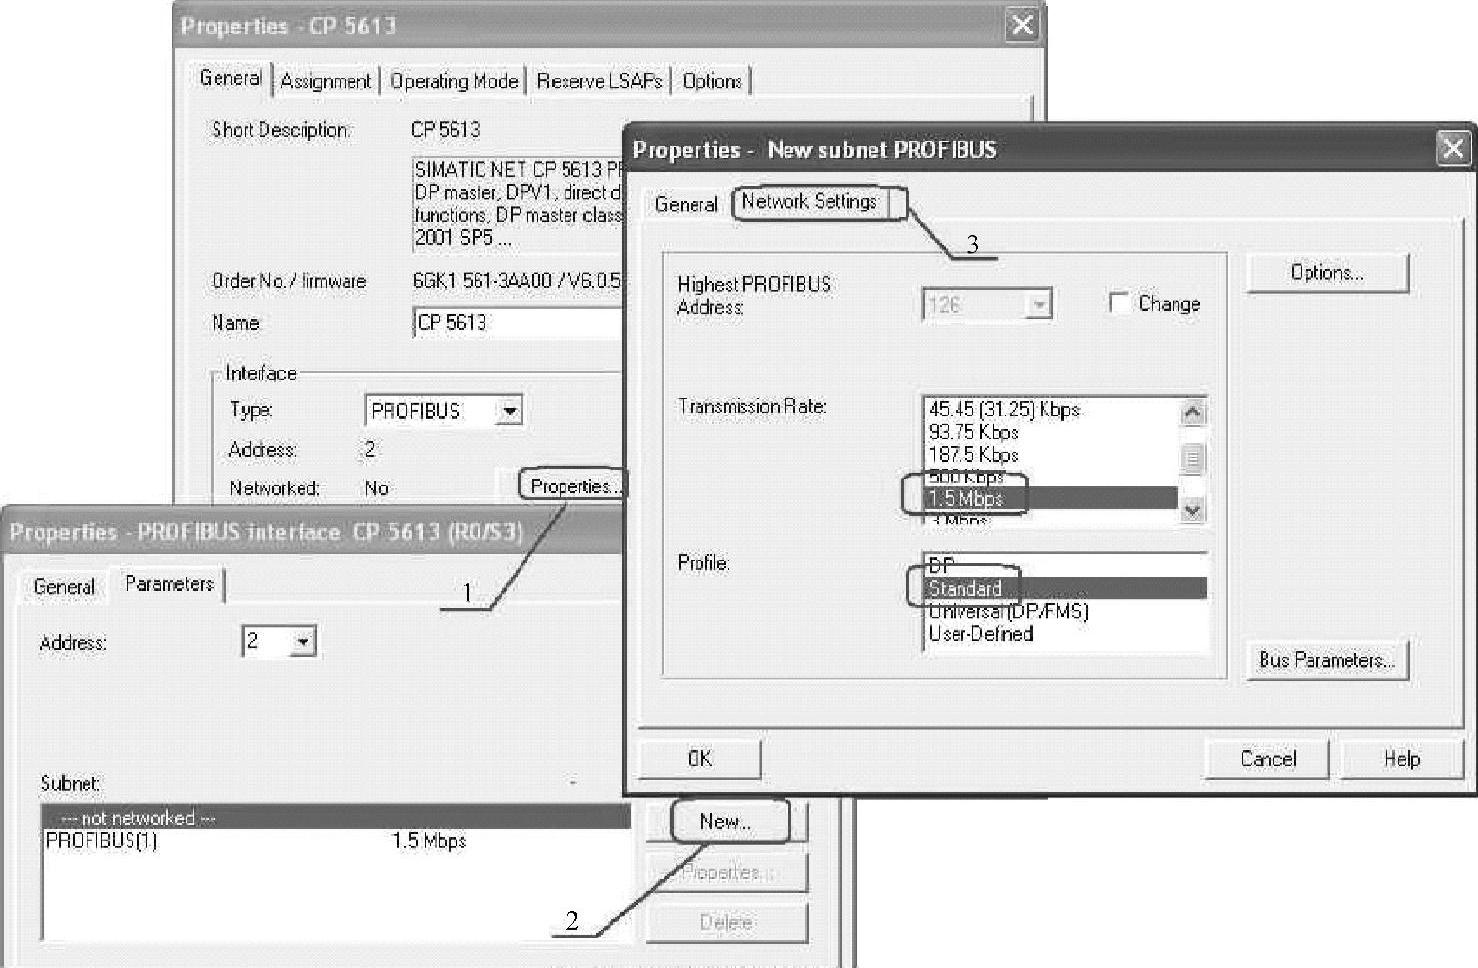The image size is (1478, 968).
Task: Select the Parameters tab
Action: [169, 584]
